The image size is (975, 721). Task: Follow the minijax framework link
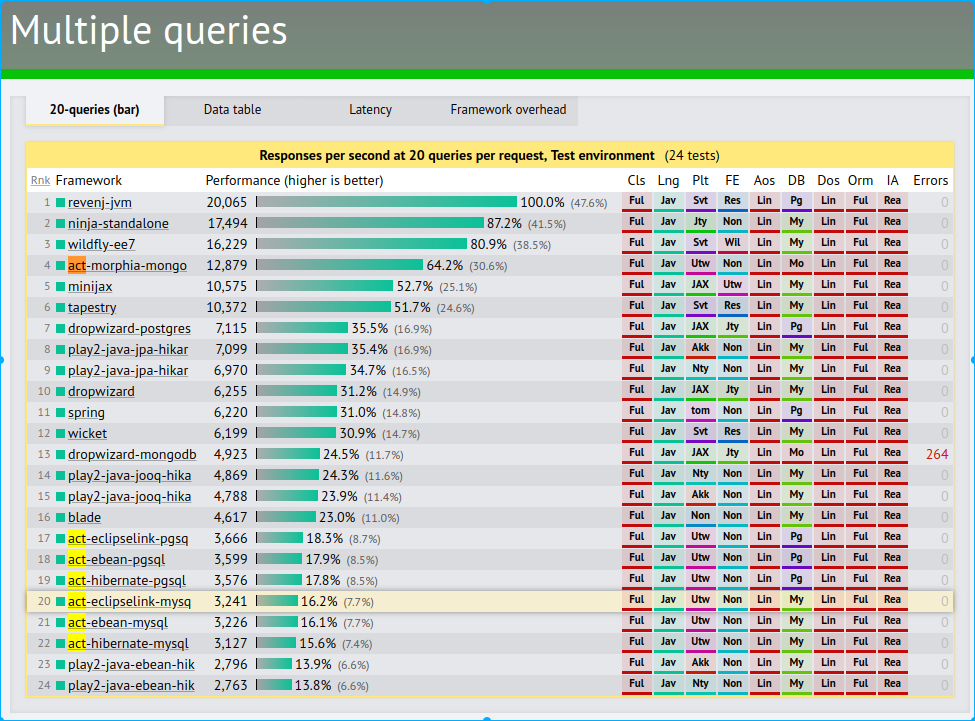[90, 287]
